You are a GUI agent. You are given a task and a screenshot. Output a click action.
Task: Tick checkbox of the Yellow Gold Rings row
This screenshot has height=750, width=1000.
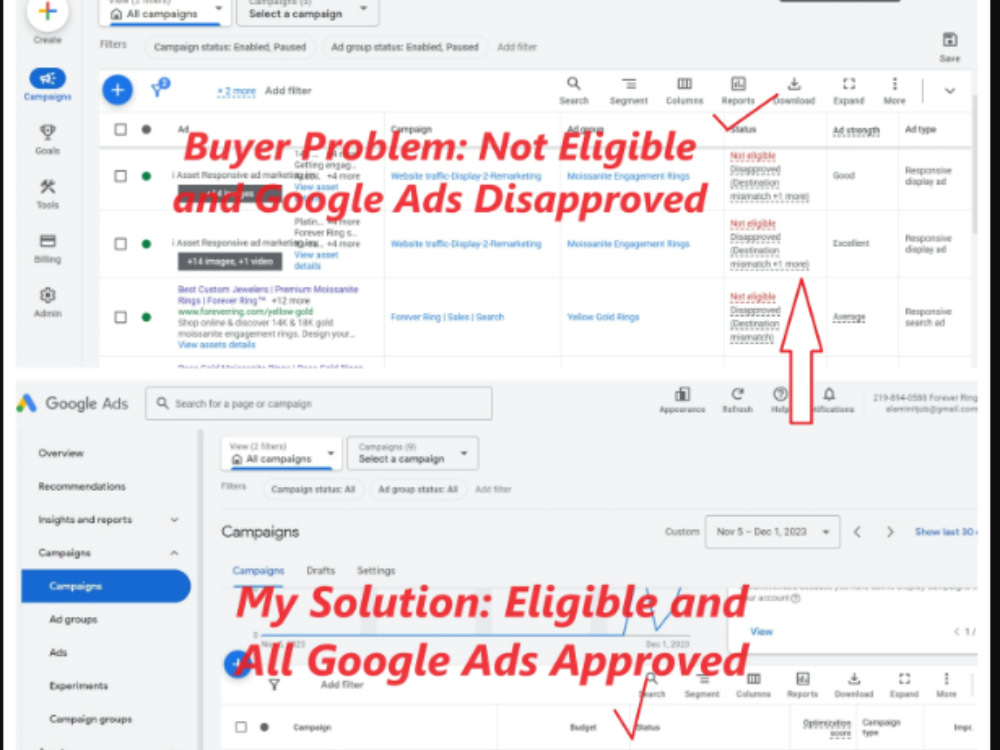(121, 317)
